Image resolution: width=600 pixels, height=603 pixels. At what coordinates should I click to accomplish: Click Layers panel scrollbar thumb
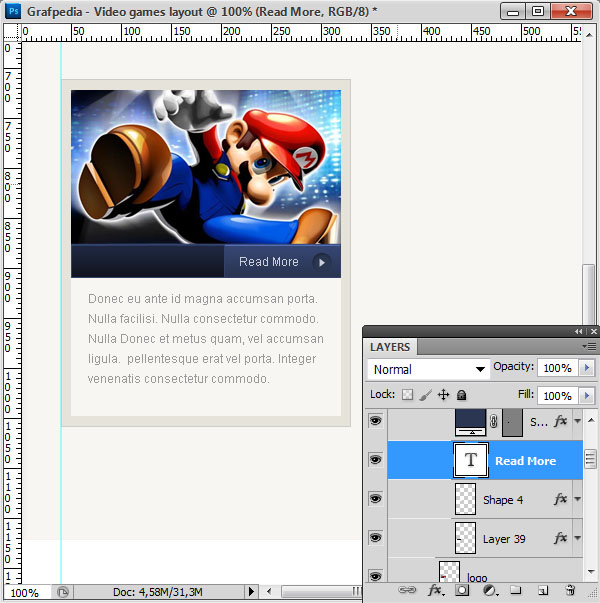tap(590, 459)
